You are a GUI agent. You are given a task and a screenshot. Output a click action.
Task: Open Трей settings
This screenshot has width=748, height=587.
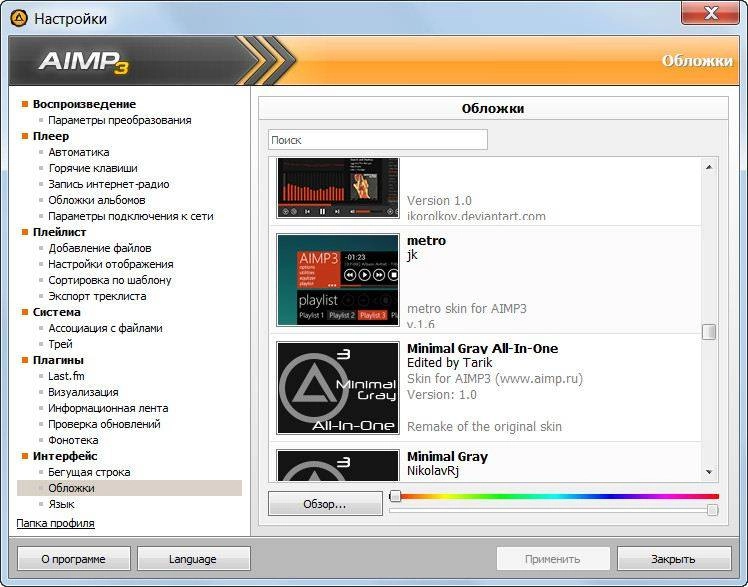tap(61, 344)
